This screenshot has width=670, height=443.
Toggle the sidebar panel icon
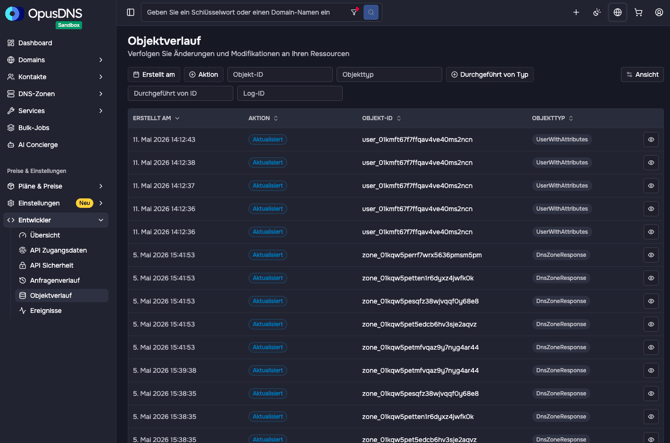coord(131,12)
